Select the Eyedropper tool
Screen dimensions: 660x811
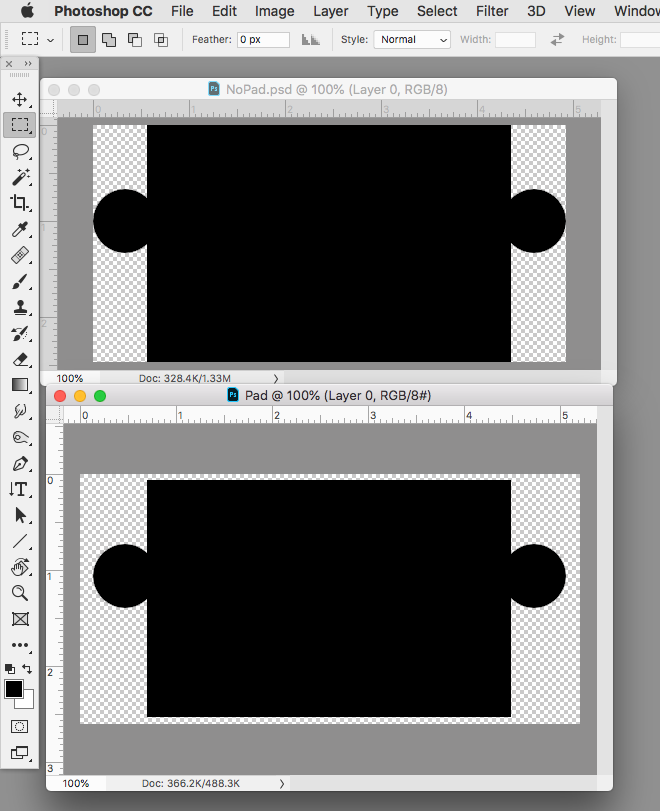[20, 229]
